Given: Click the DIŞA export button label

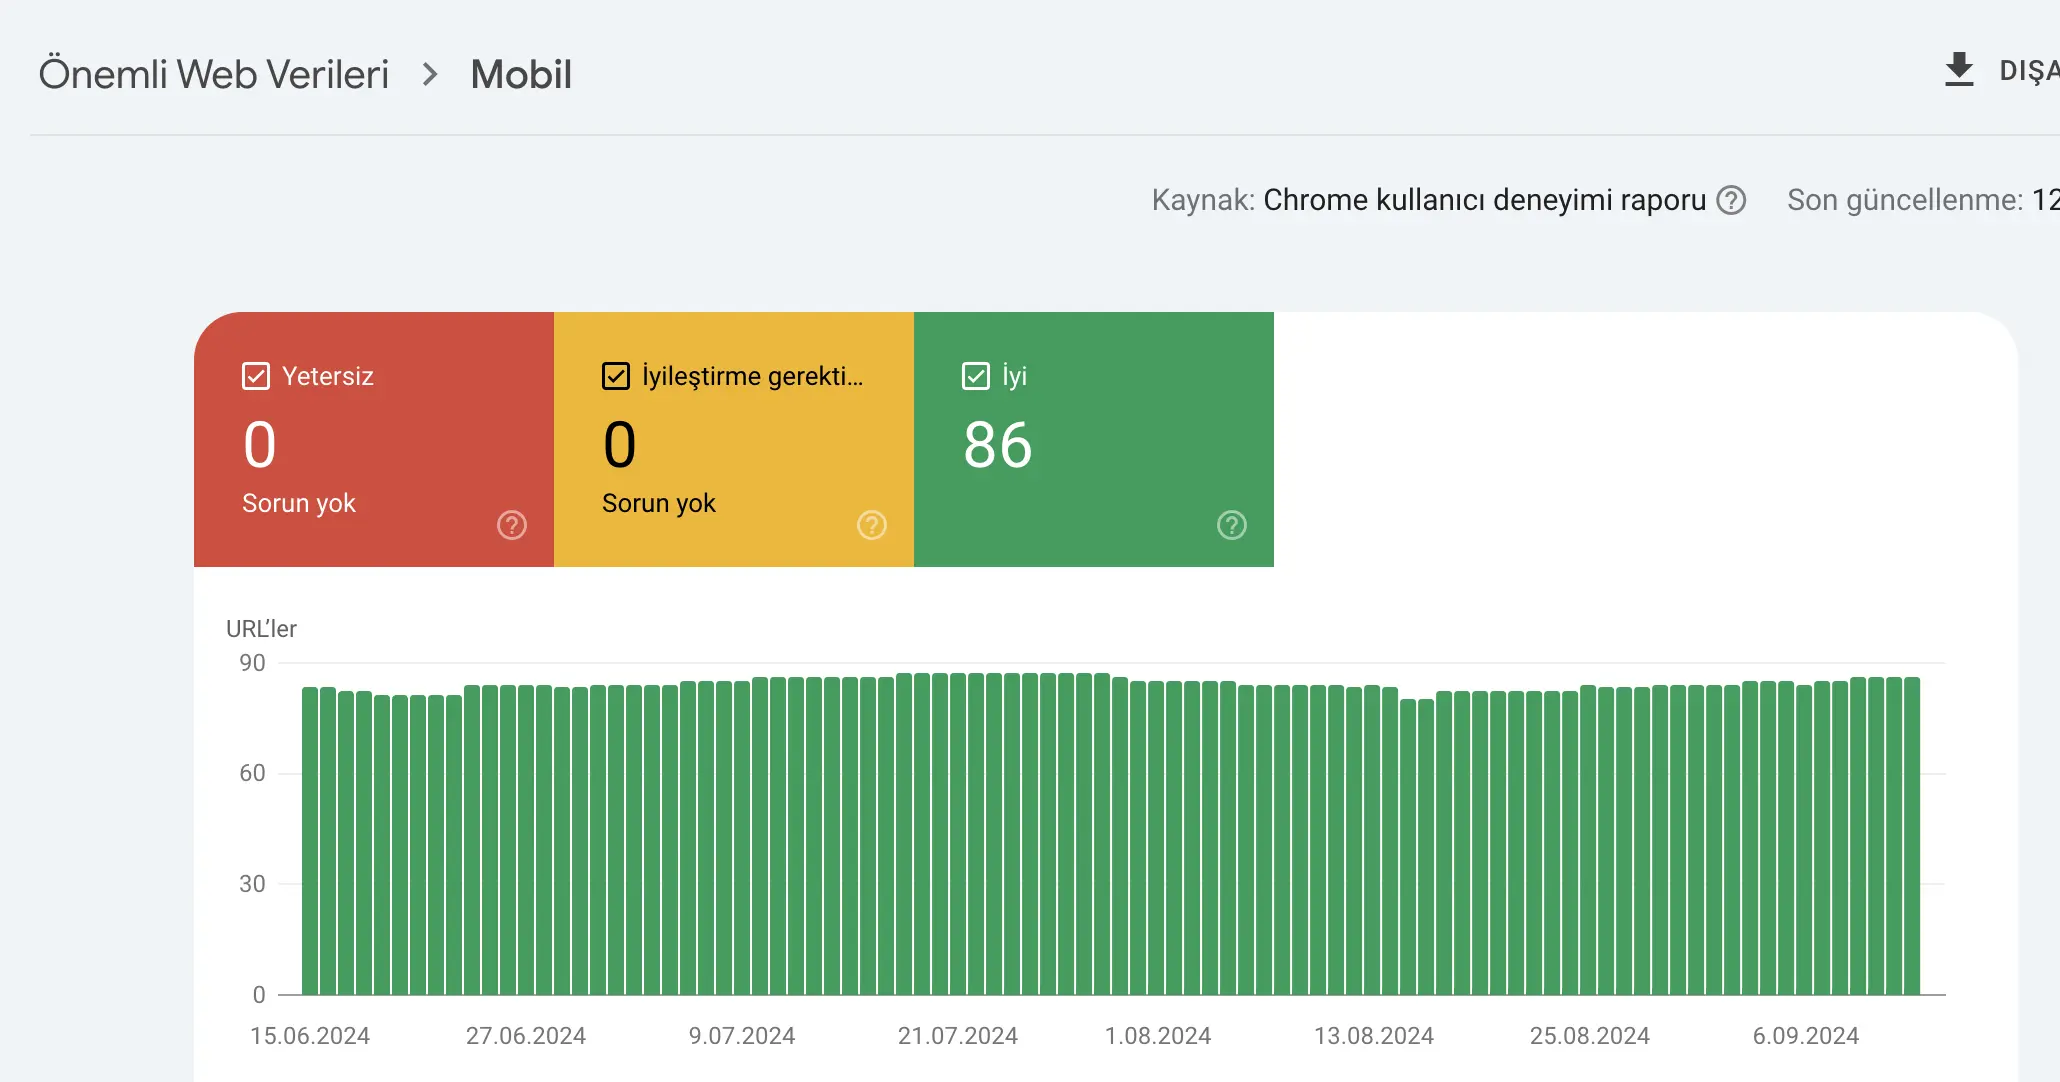Looking at the screenshot, I should pyautogui.click(x=2029, y=71).
